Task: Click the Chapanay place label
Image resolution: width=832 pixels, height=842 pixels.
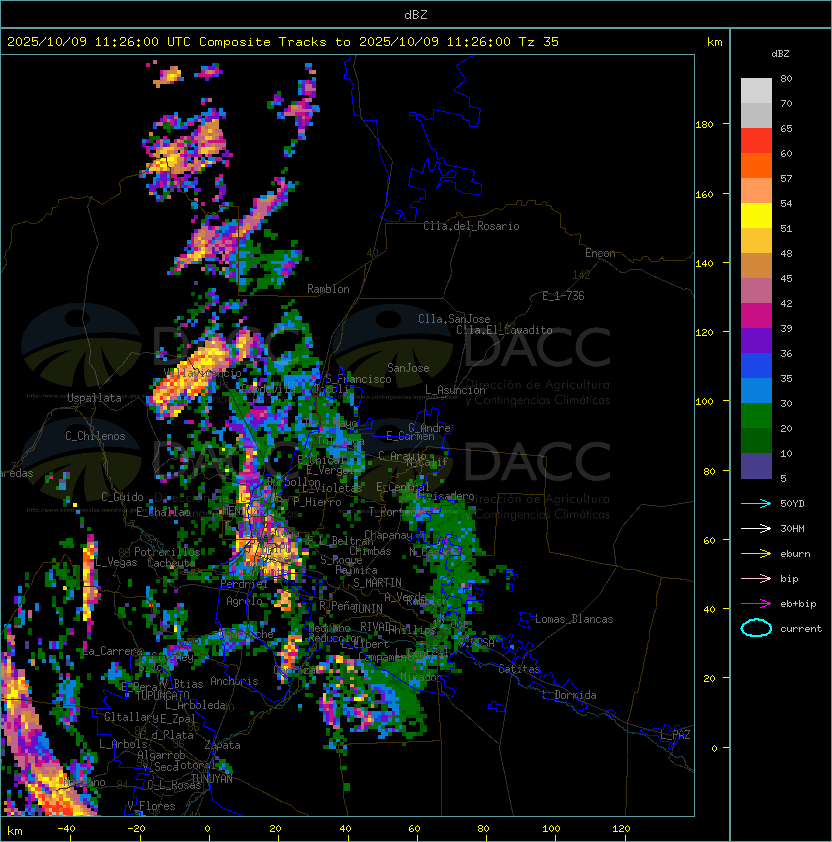Action: pos(388,535)
